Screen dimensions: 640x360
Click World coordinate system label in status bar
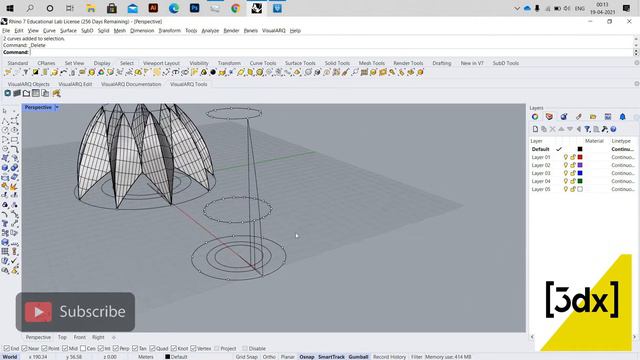click(x=10, y=357)
